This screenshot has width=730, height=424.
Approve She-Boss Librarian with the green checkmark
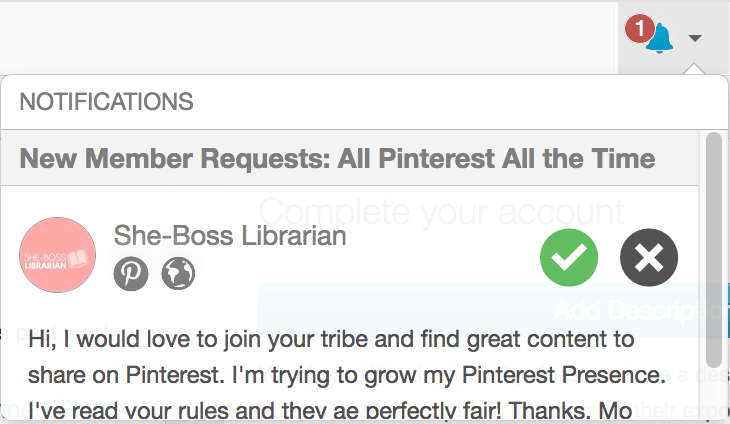pos(569,257)
